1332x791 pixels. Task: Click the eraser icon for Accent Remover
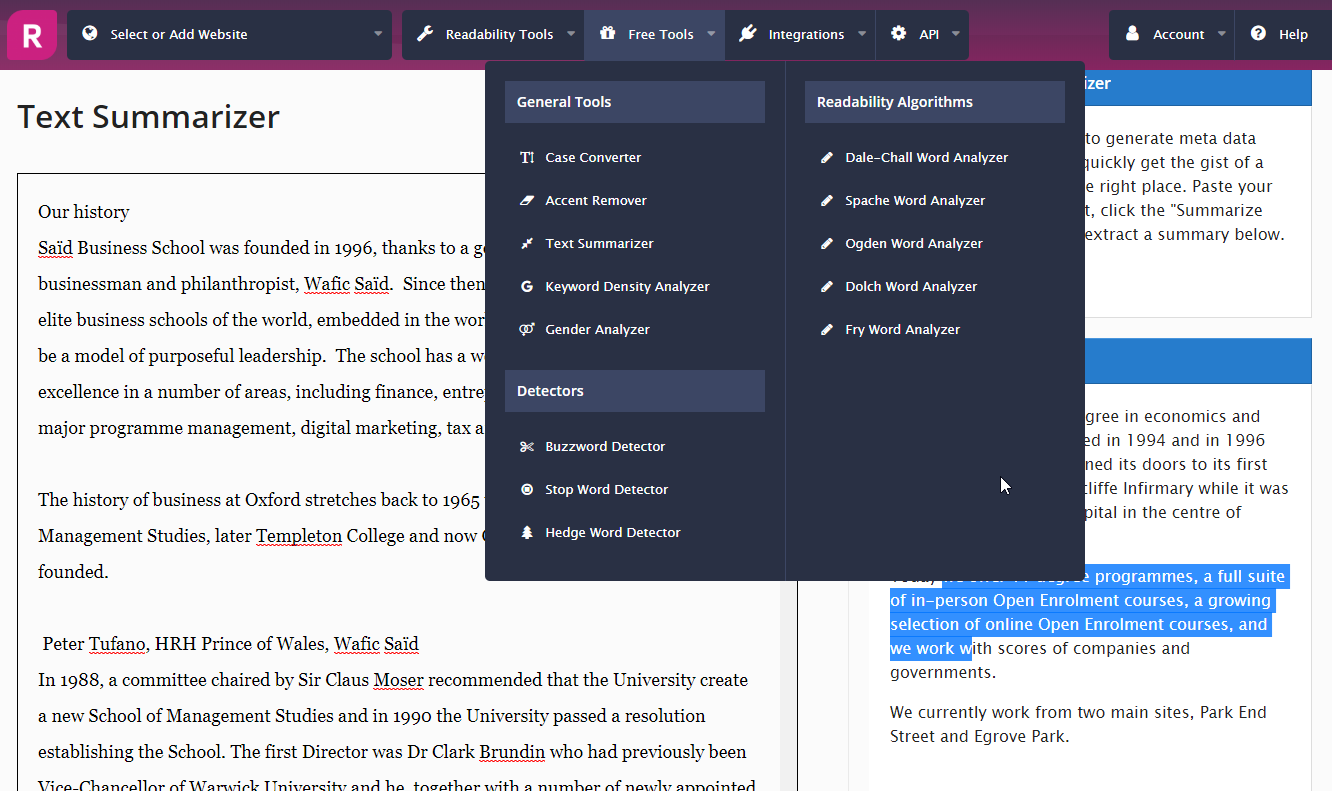pyautogui.click(x=527, y=200)
